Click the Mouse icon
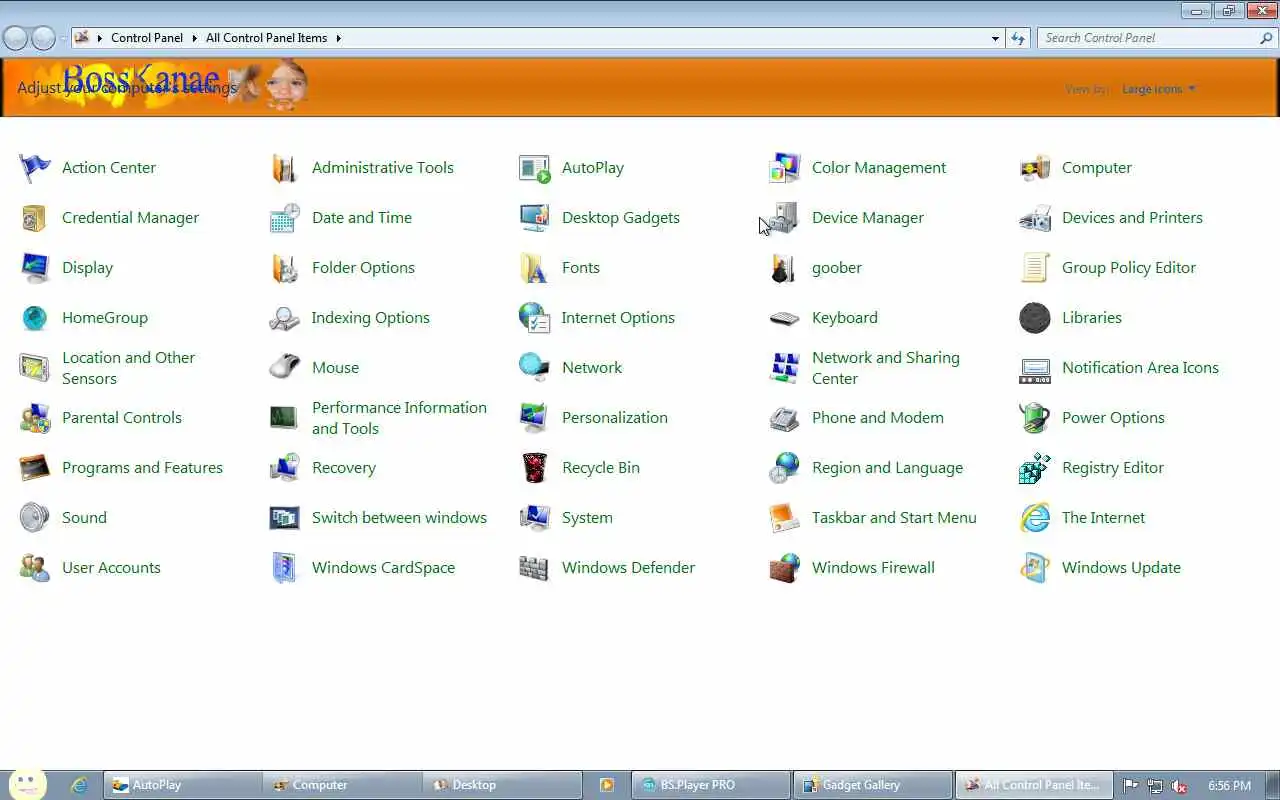Image resolution: width=1280 pixels, height=800 pixels. [x=285, y=368]
